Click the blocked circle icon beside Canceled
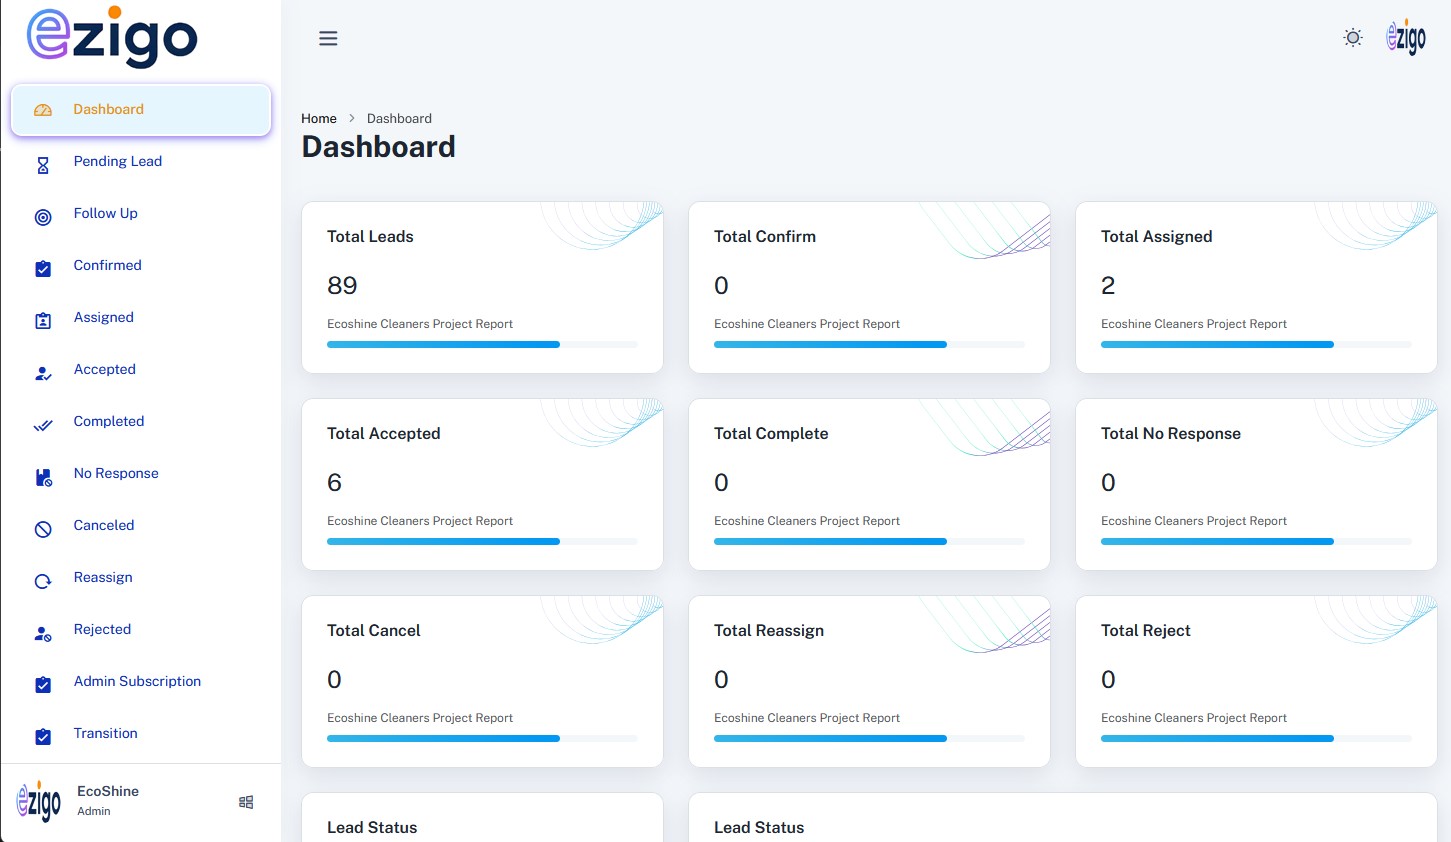This screenshot has height=842, width=1451. click(43, 529)
